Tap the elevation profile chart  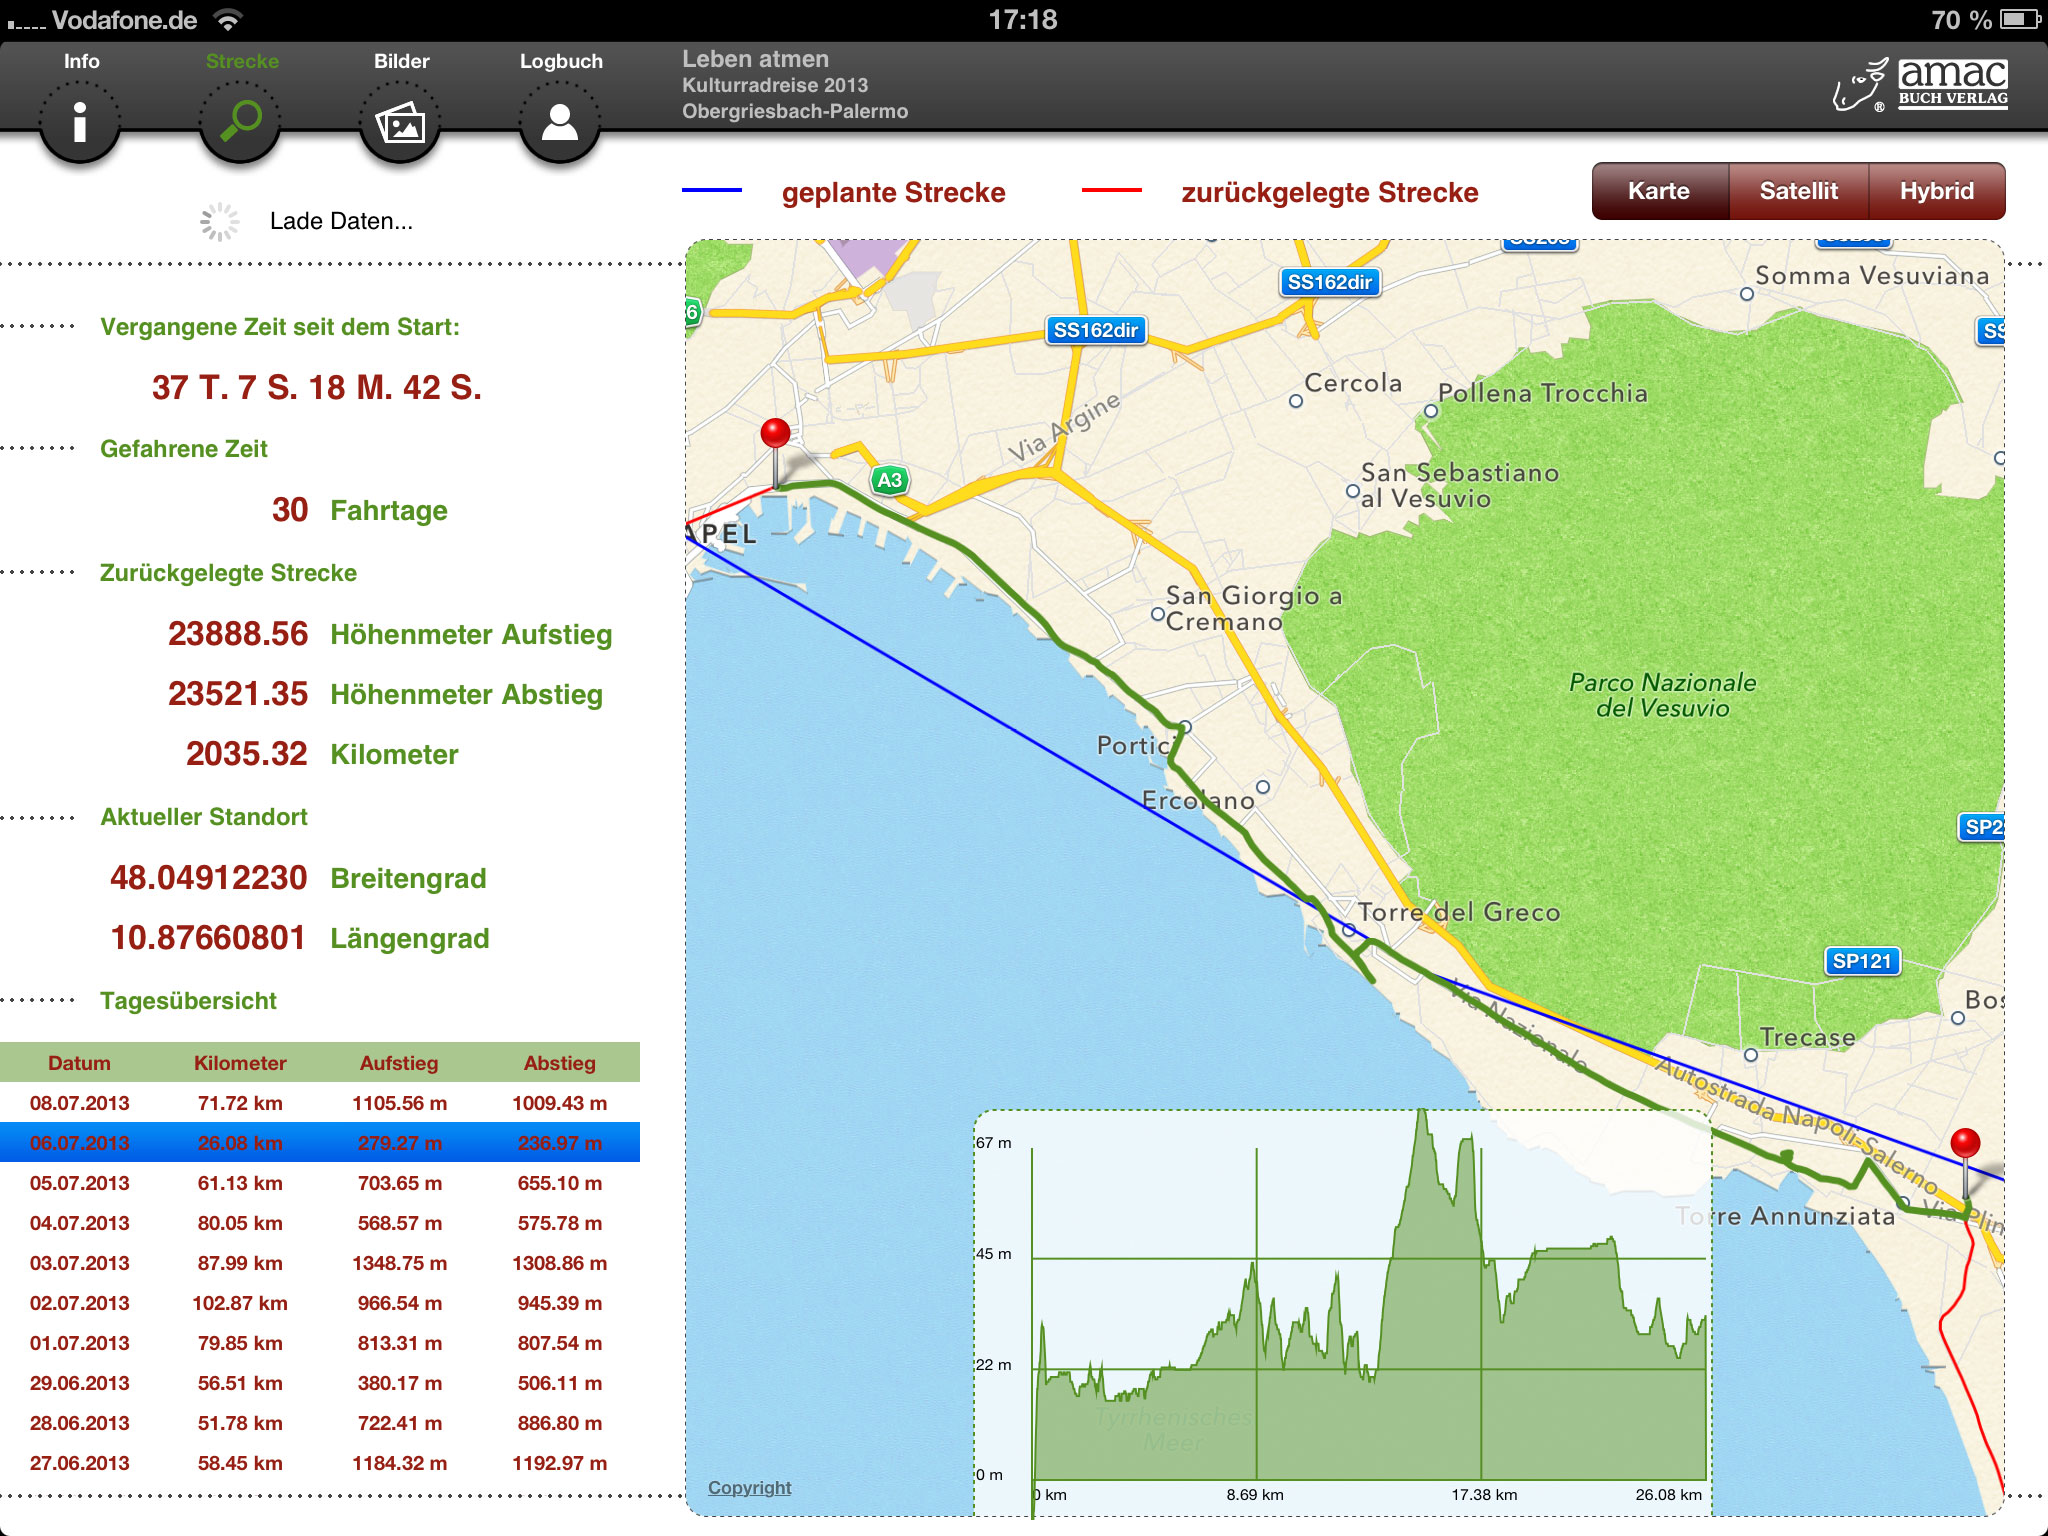pos(1342,1312)
